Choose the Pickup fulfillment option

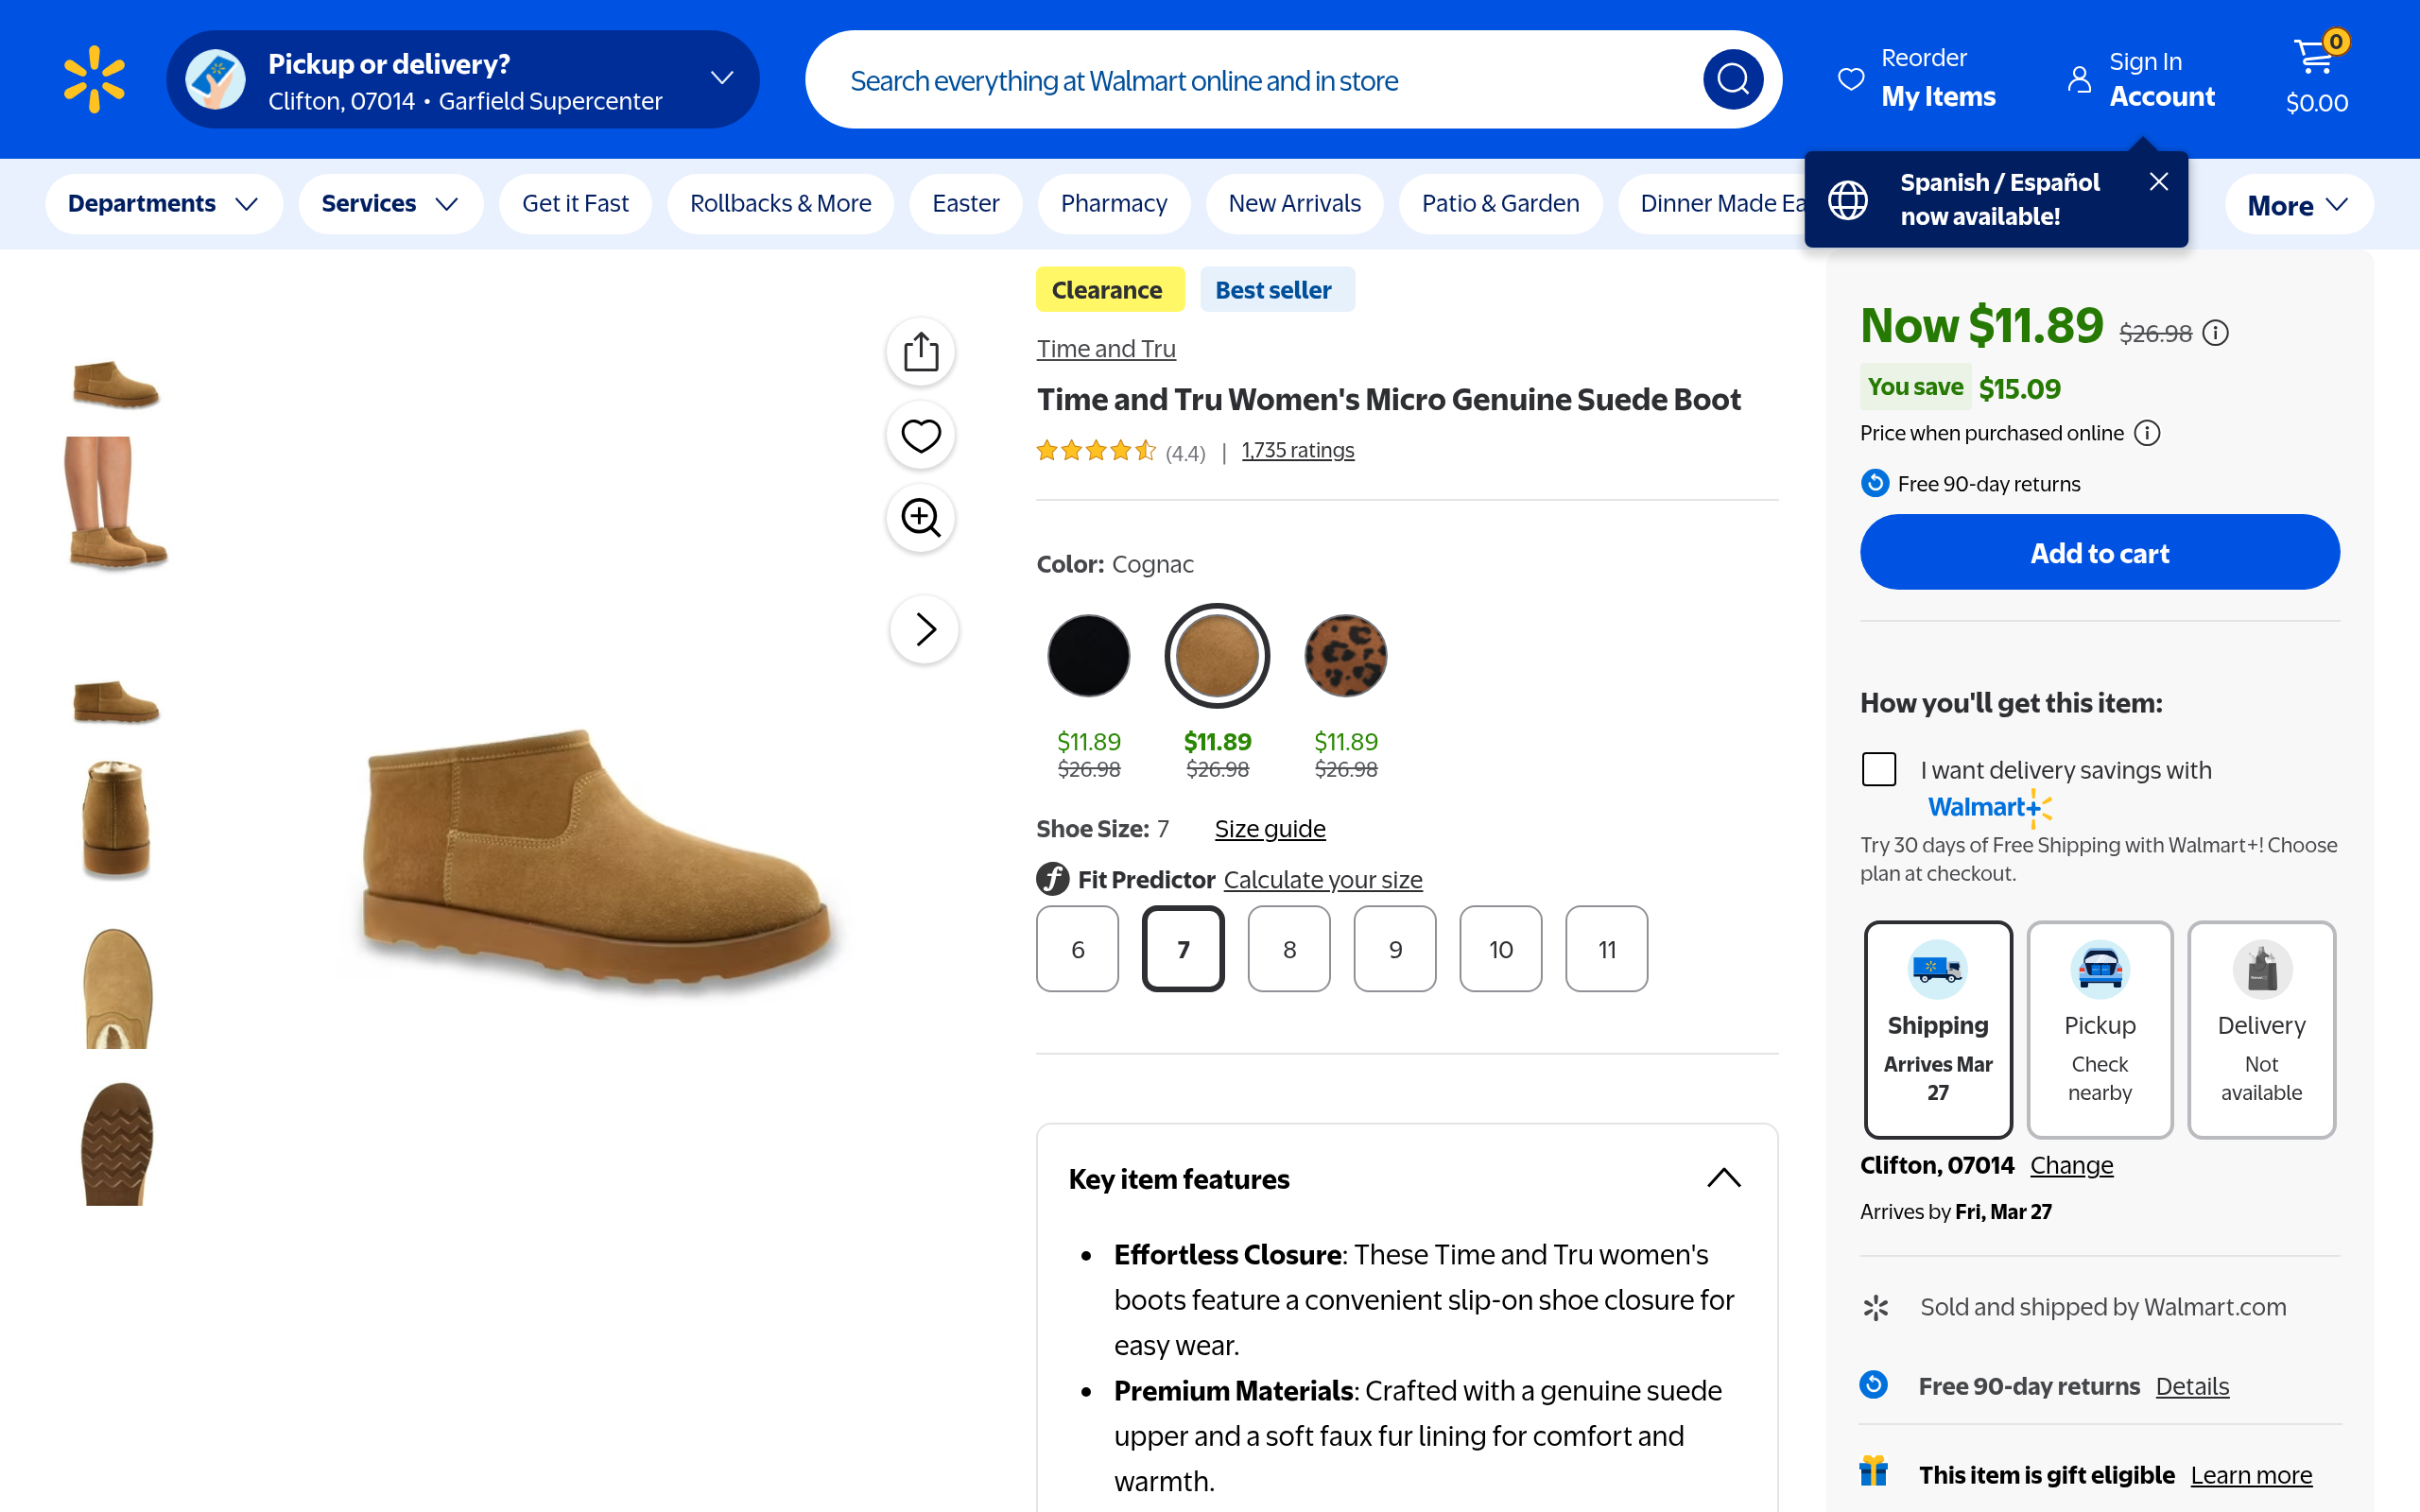point(2099,1028)
